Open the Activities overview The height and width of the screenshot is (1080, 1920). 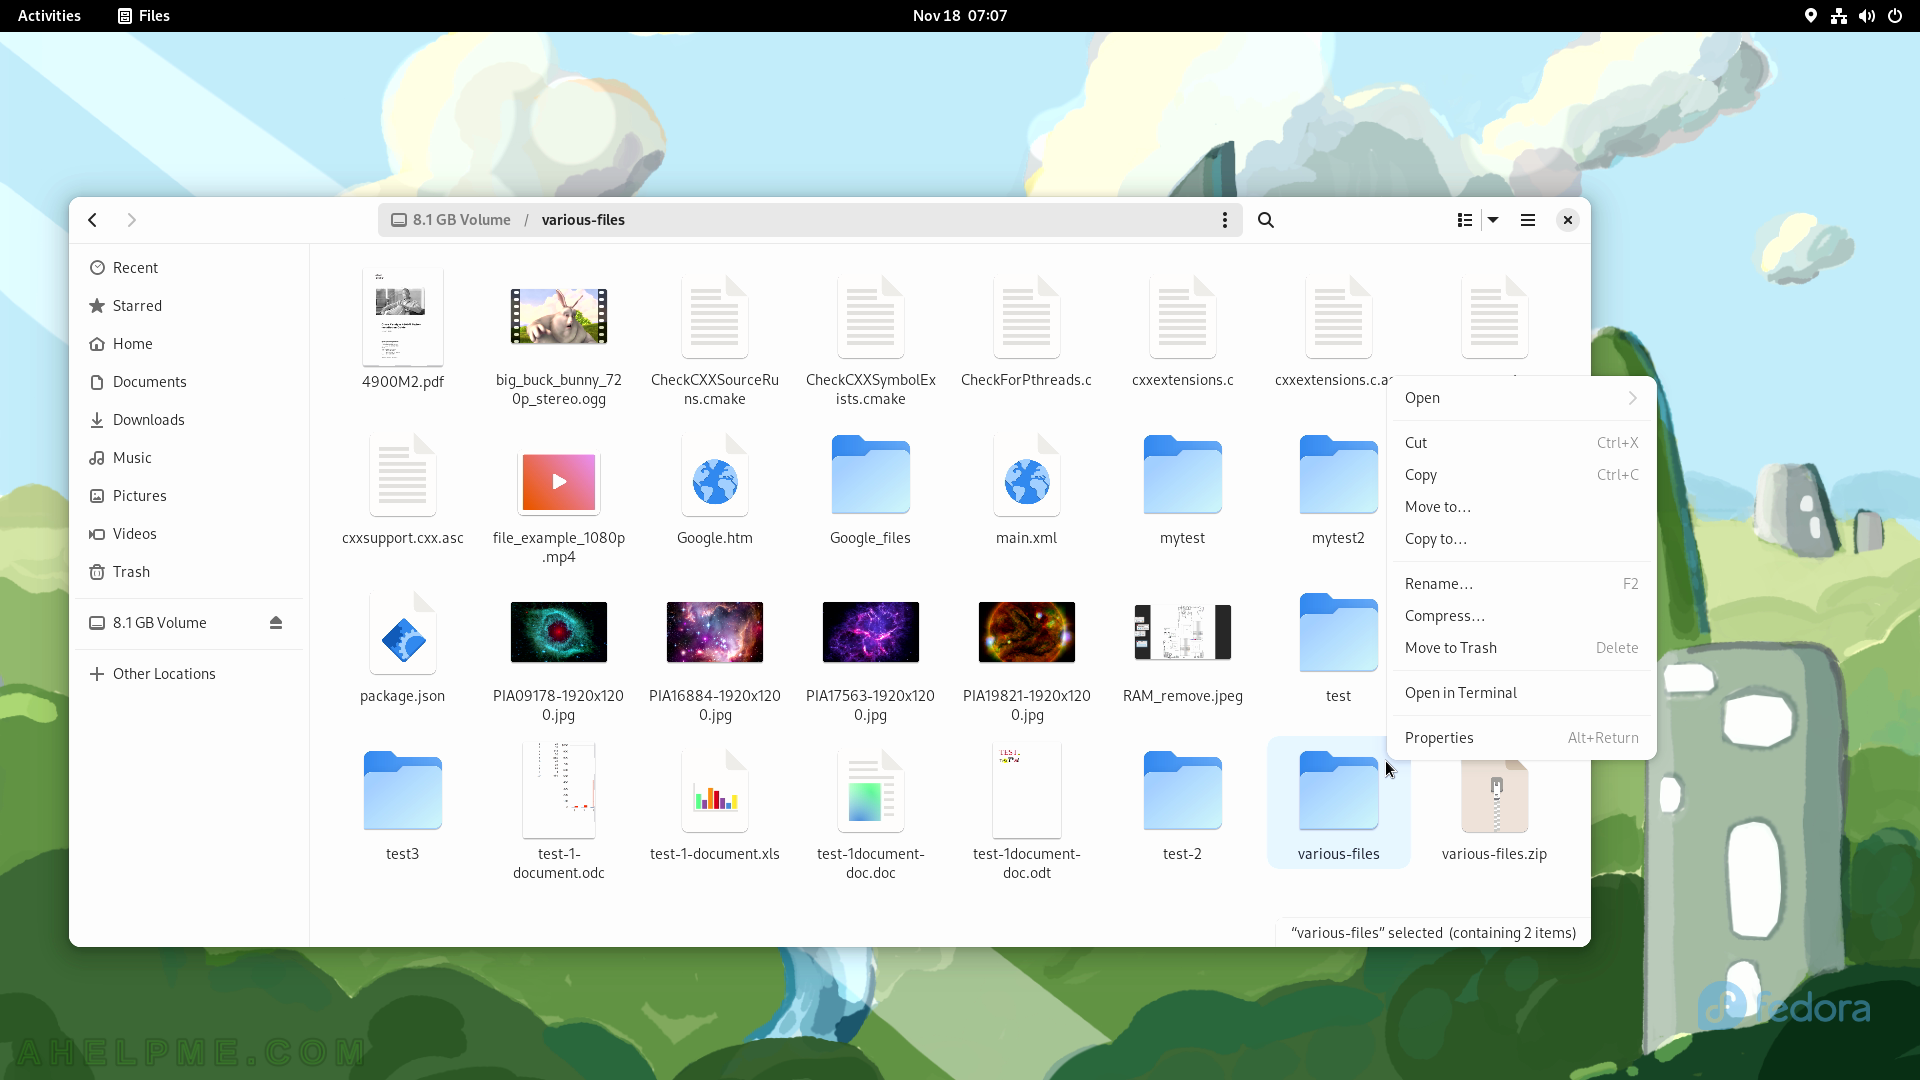click(49, 16)
